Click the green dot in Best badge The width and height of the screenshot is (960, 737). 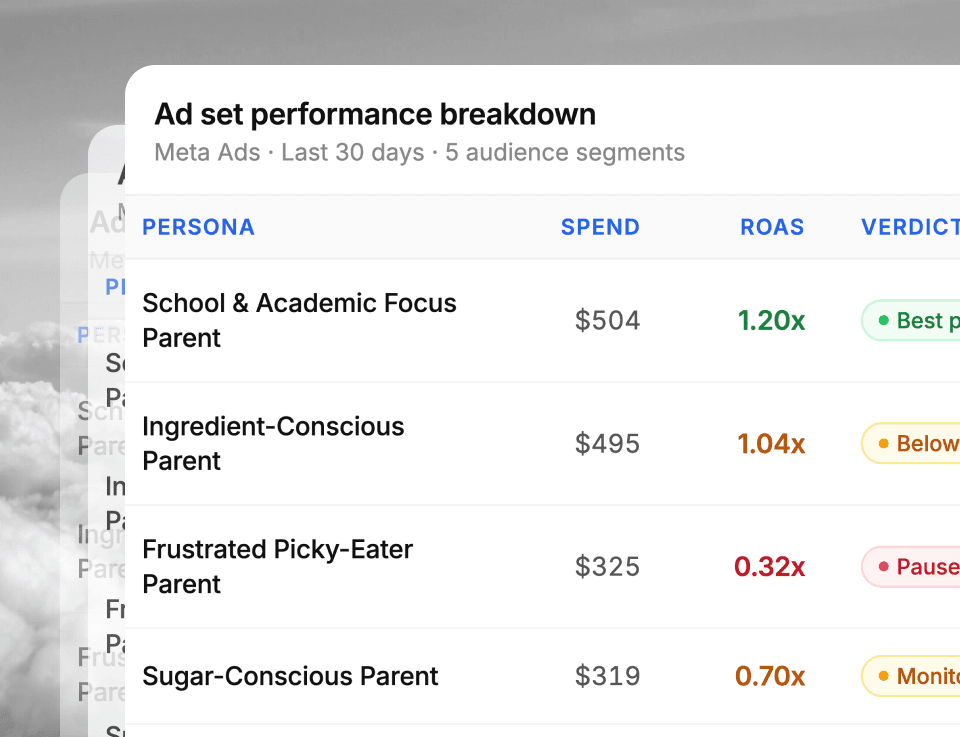pos(884,321)
